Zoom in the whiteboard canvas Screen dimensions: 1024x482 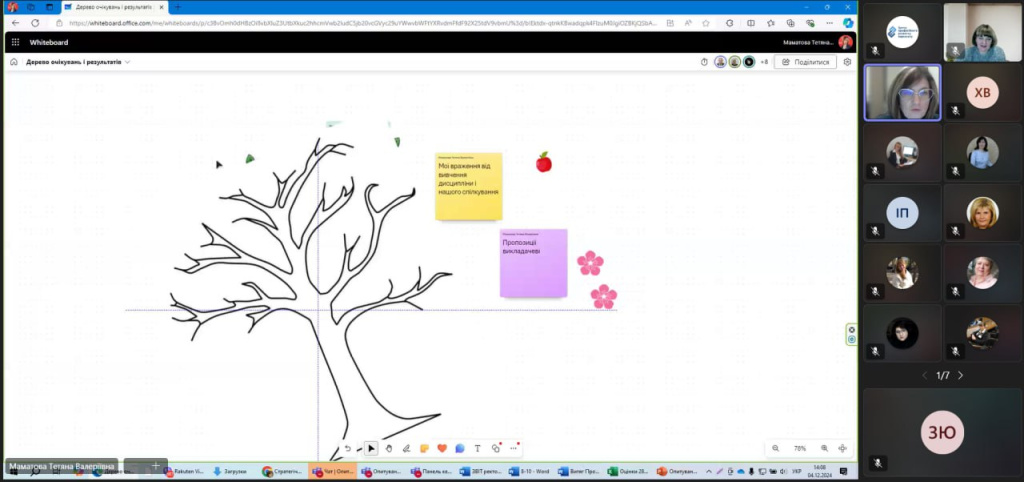824,448
